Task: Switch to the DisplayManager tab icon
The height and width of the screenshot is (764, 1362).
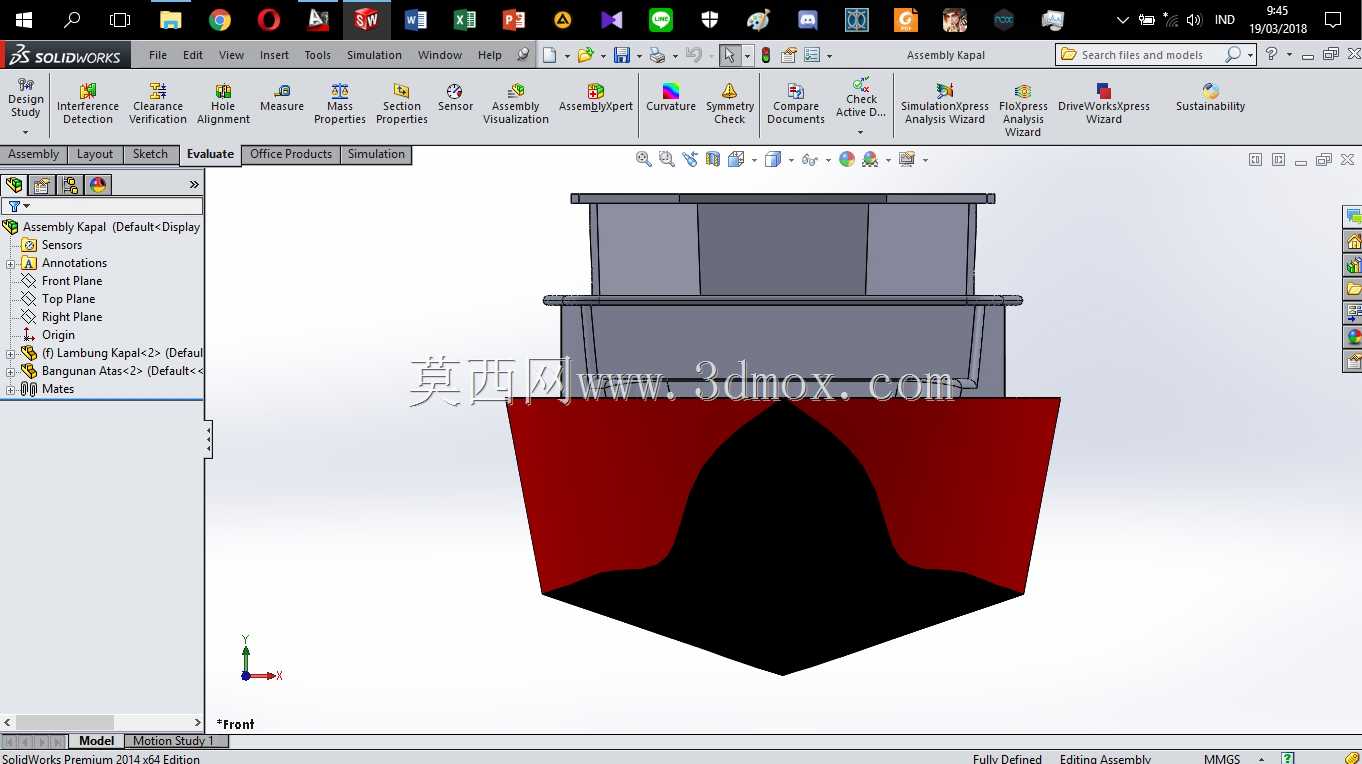Action: click(x=98, y=185)
